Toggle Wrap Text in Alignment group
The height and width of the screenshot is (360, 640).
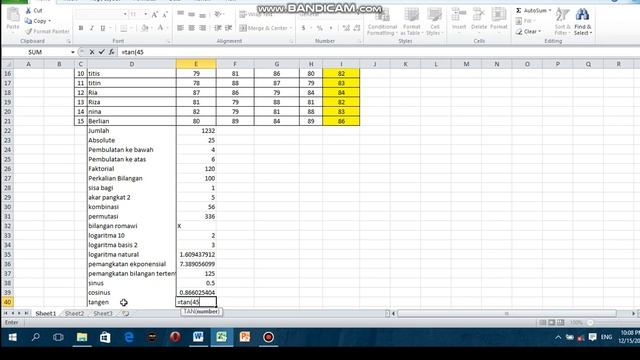(x=256, y=15)
